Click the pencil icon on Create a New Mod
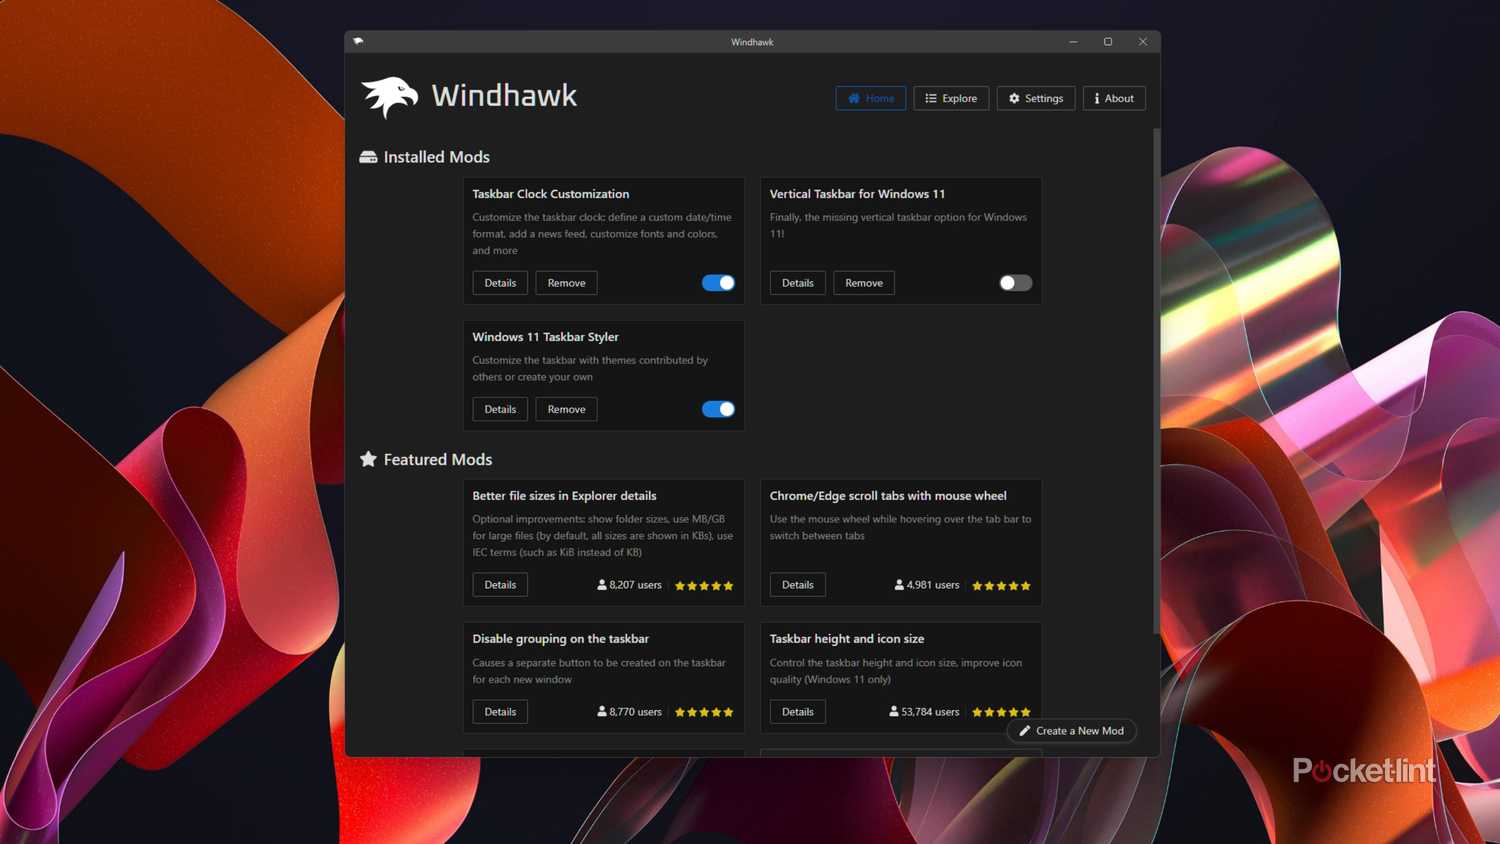 click(1023, 730)
